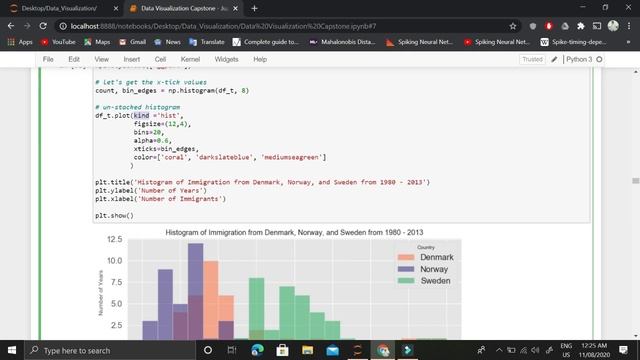Click the plt.show() code line

(x=114, y=216)
